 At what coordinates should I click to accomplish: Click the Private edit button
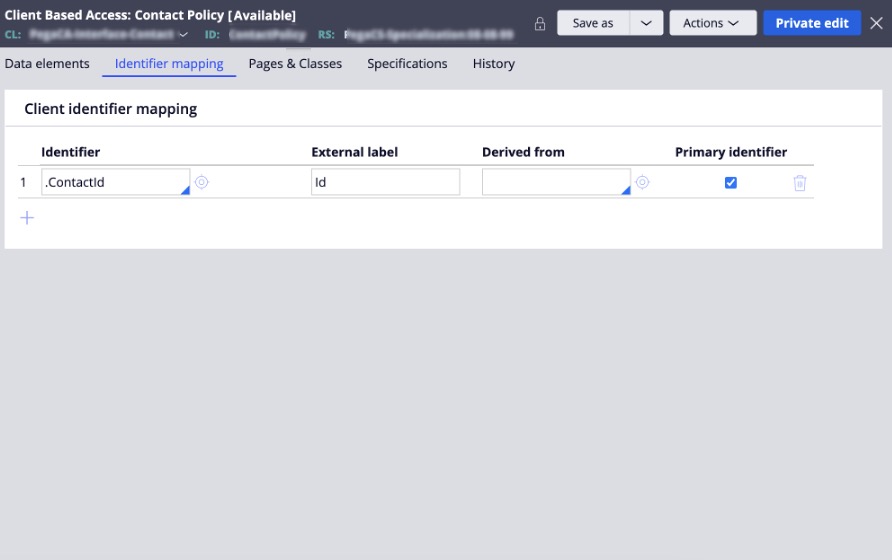(x=811, y=23)
